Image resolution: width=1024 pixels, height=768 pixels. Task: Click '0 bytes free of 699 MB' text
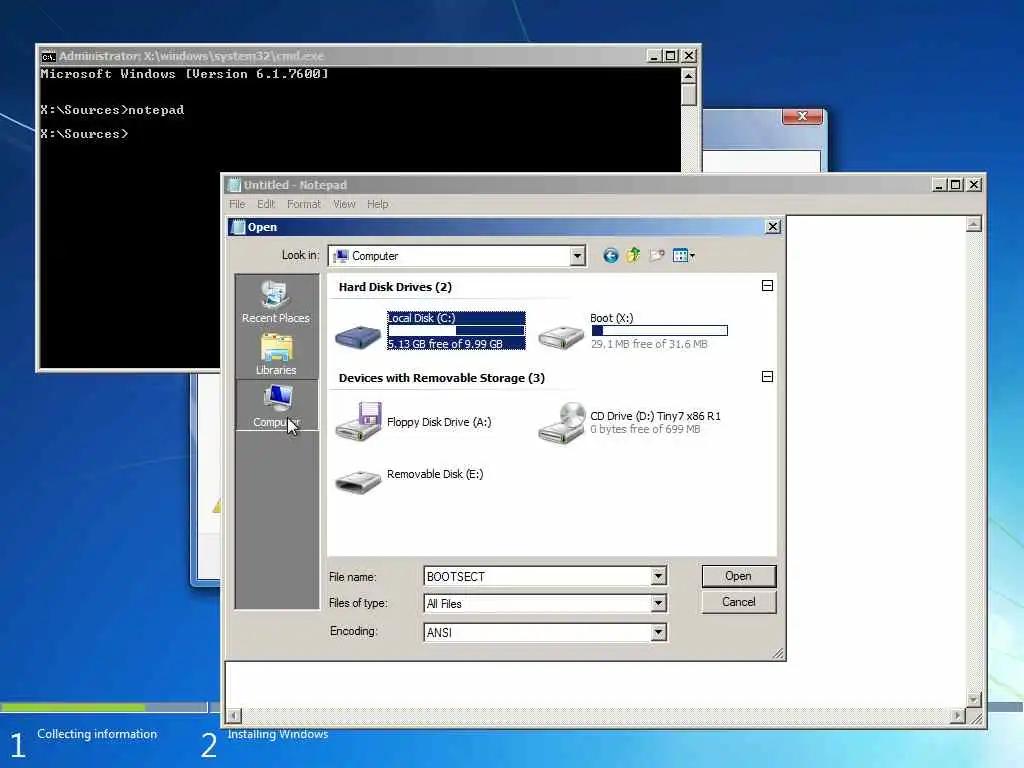645,429
